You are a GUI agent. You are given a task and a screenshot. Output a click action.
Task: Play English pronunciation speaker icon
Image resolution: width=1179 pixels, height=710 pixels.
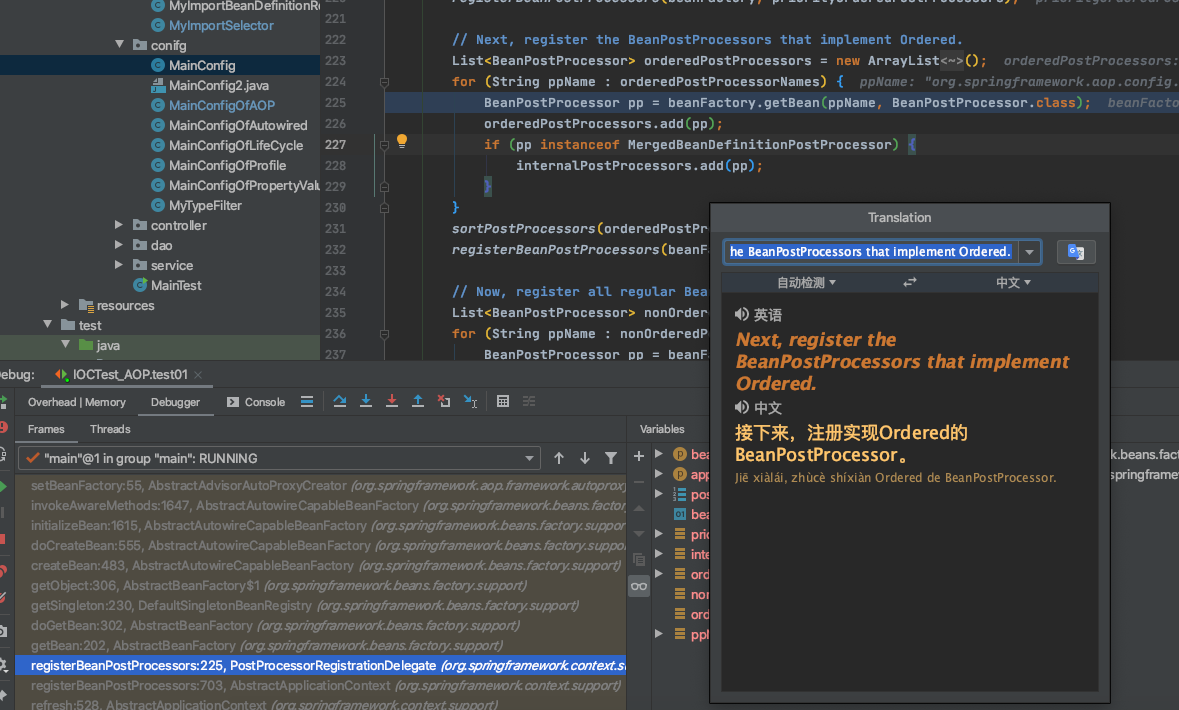tap(742, 315)
